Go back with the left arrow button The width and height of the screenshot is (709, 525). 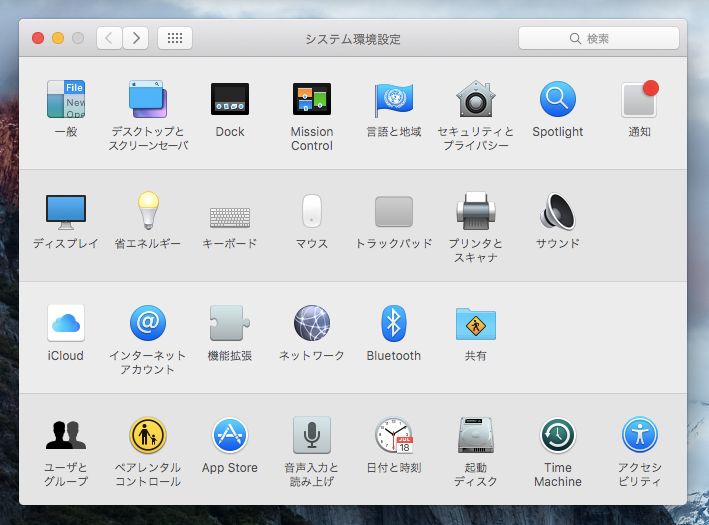point(109,38)
